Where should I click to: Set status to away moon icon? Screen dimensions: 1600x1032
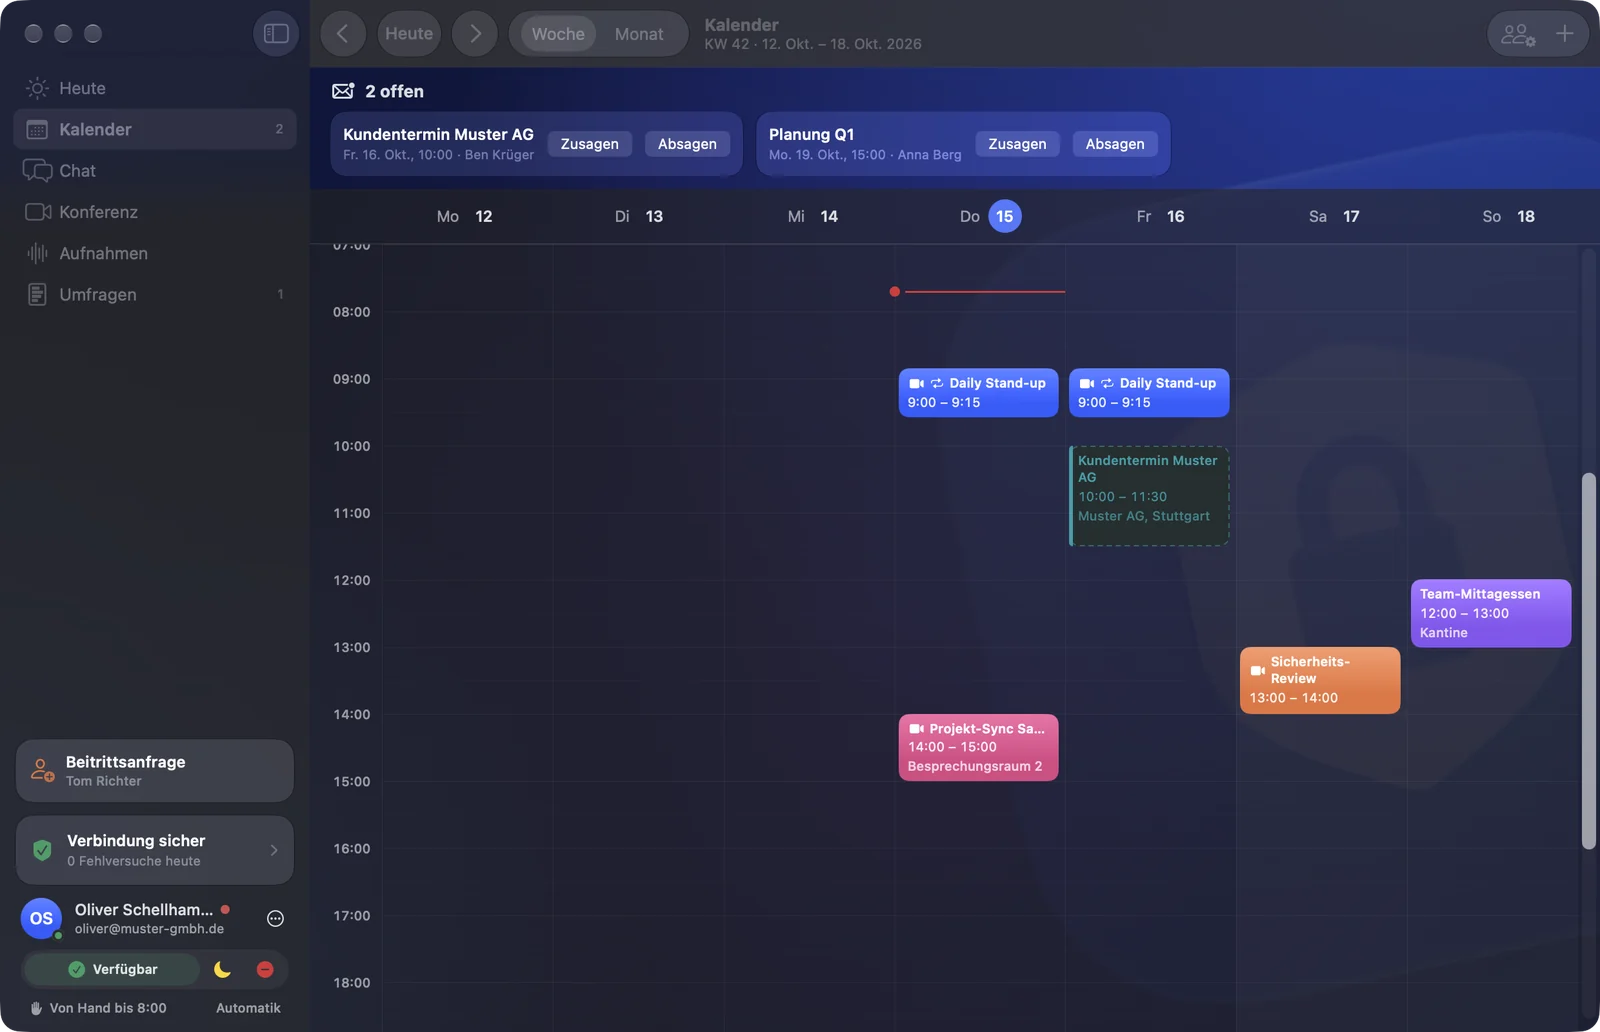click(222, 969)
